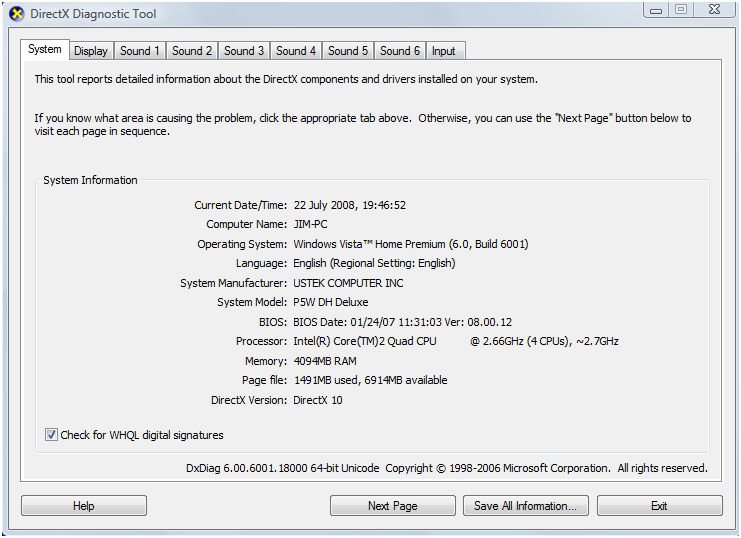Toggle Check for WHQL digital signatures checkbox

coord(51,434)
